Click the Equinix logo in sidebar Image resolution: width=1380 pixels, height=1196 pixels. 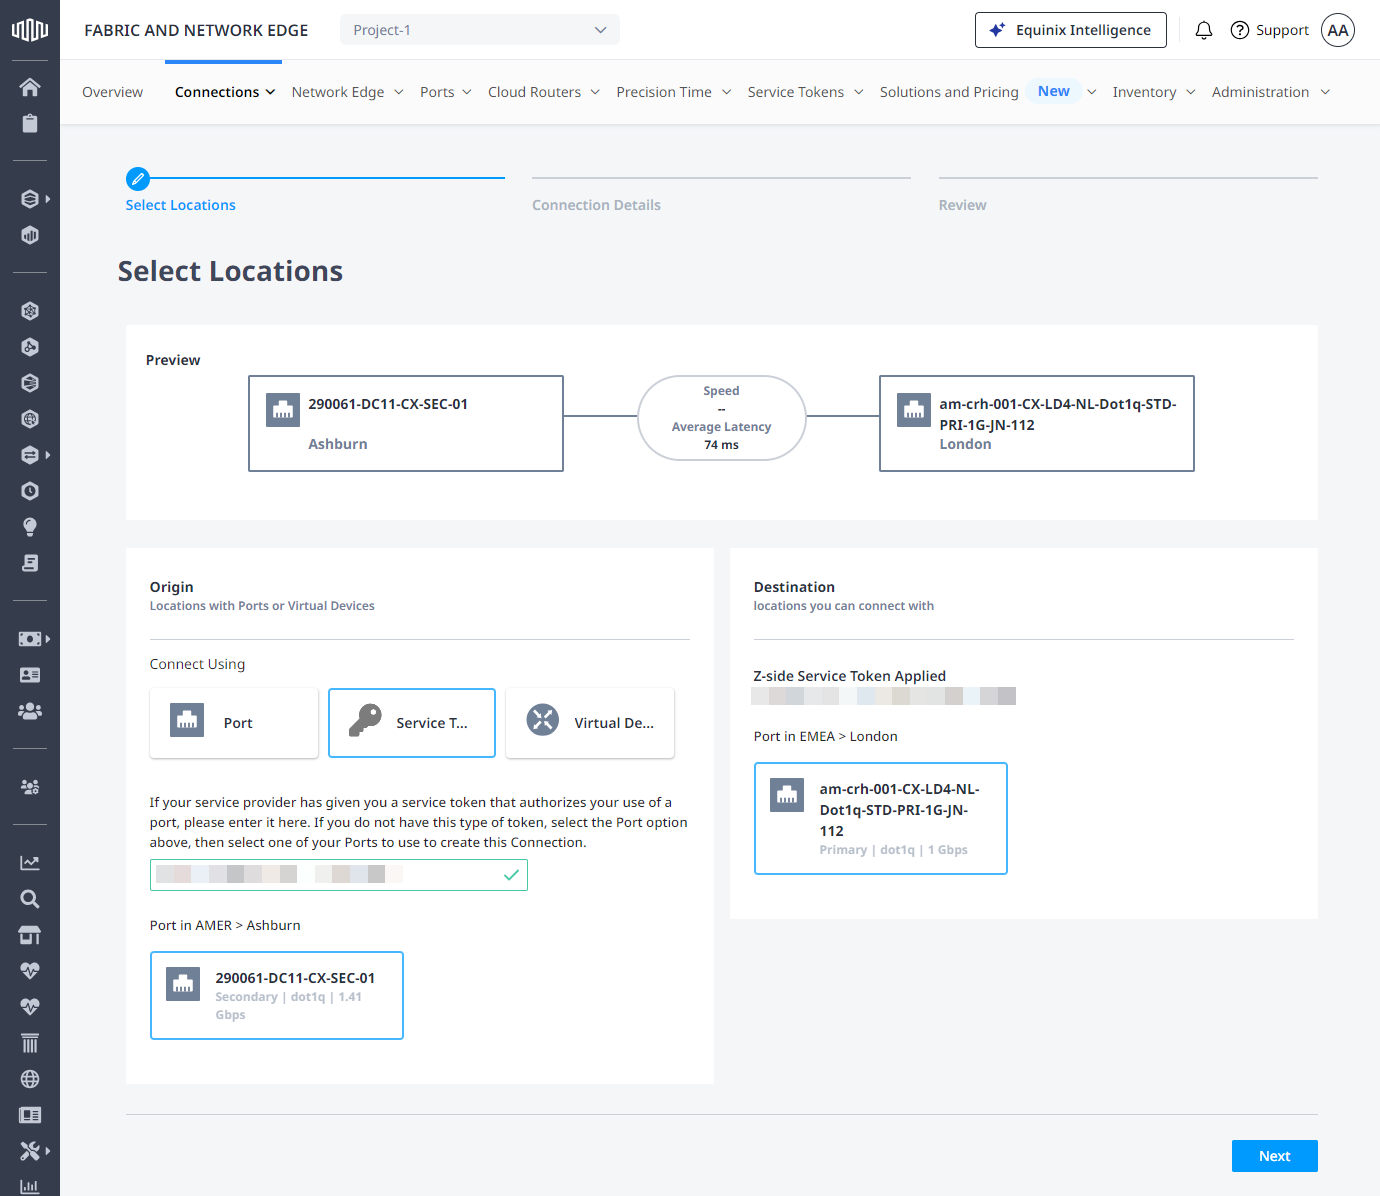point(30,30)
